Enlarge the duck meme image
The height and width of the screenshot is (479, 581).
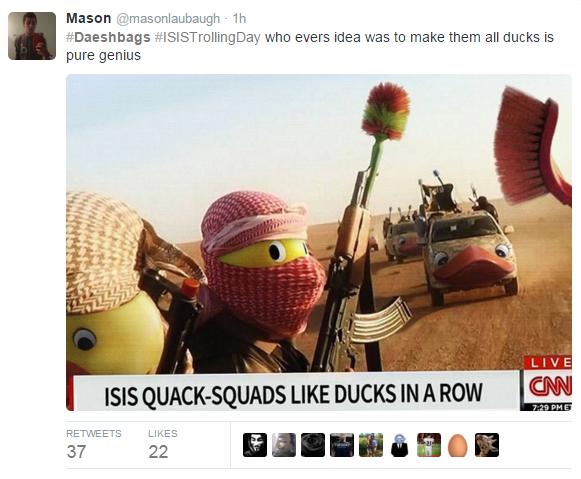(x=319, y=243)
